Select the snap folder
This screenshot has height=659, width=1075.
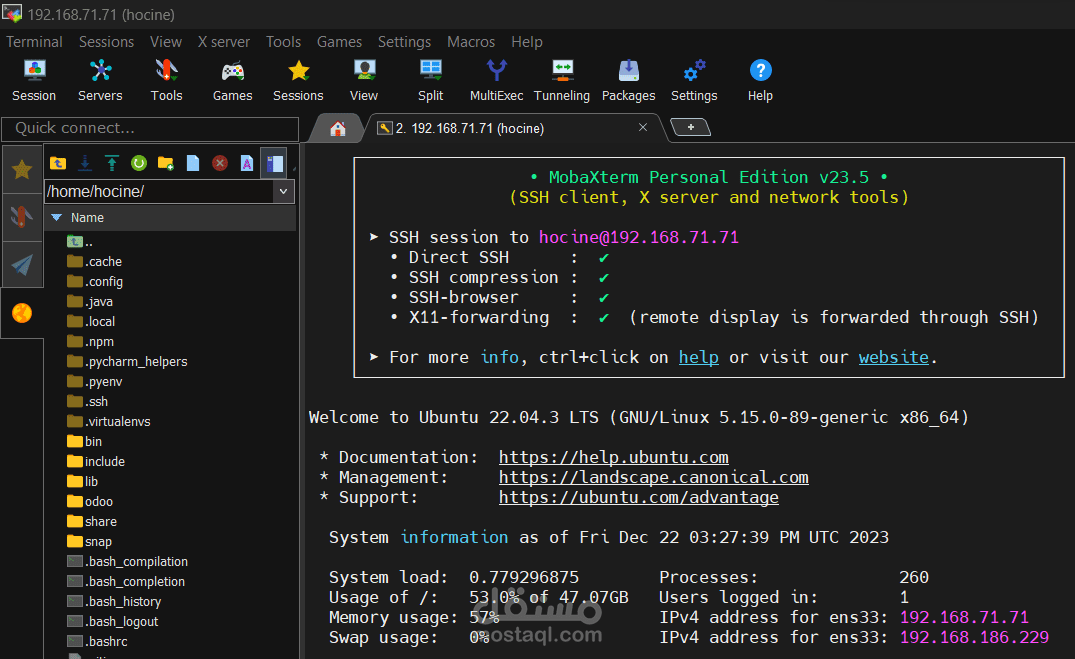point(89,541)
